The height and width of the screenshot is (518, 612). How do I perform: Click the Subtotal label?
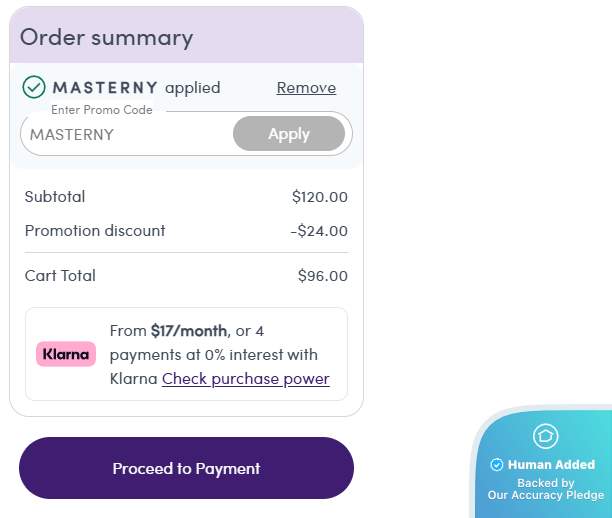(55, 197)
